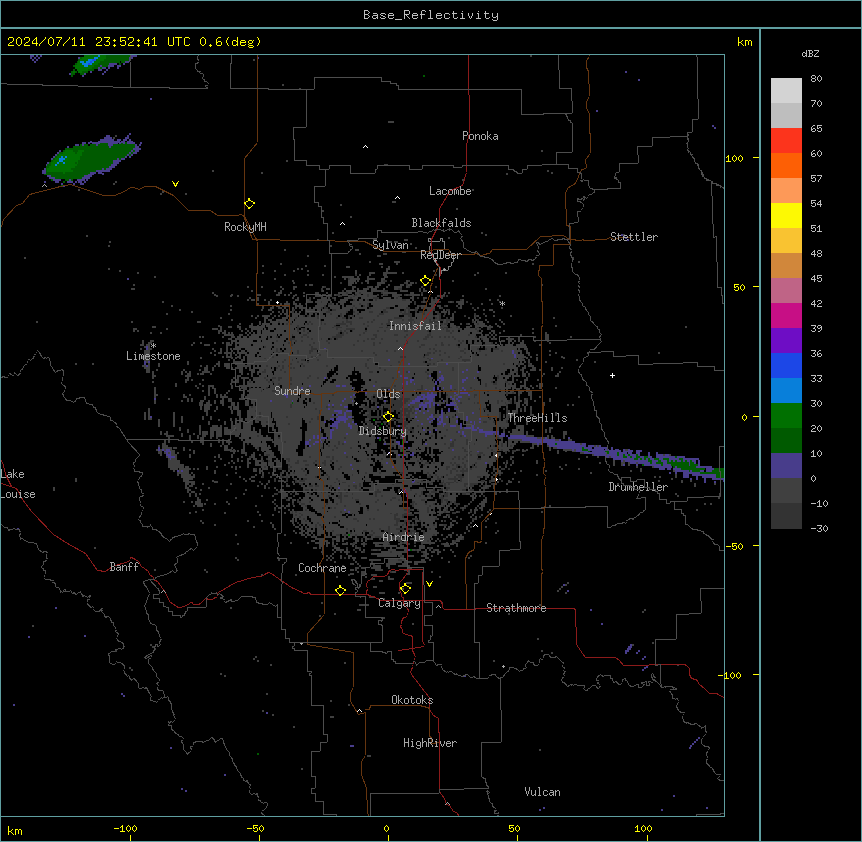Click the white plus marker west of Drumheller
862x842 pixels.
(612, 375)
